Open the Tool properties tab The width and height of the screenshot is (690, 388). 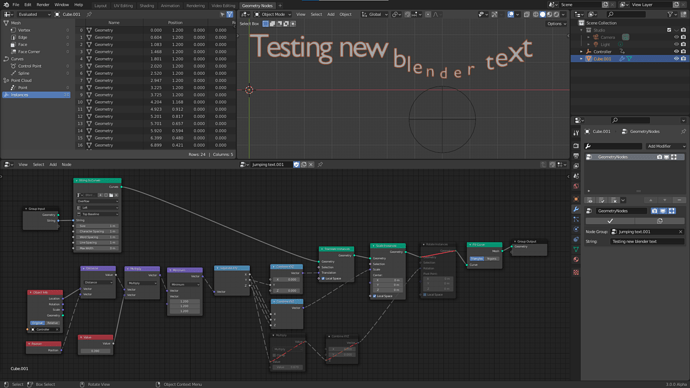576,133
